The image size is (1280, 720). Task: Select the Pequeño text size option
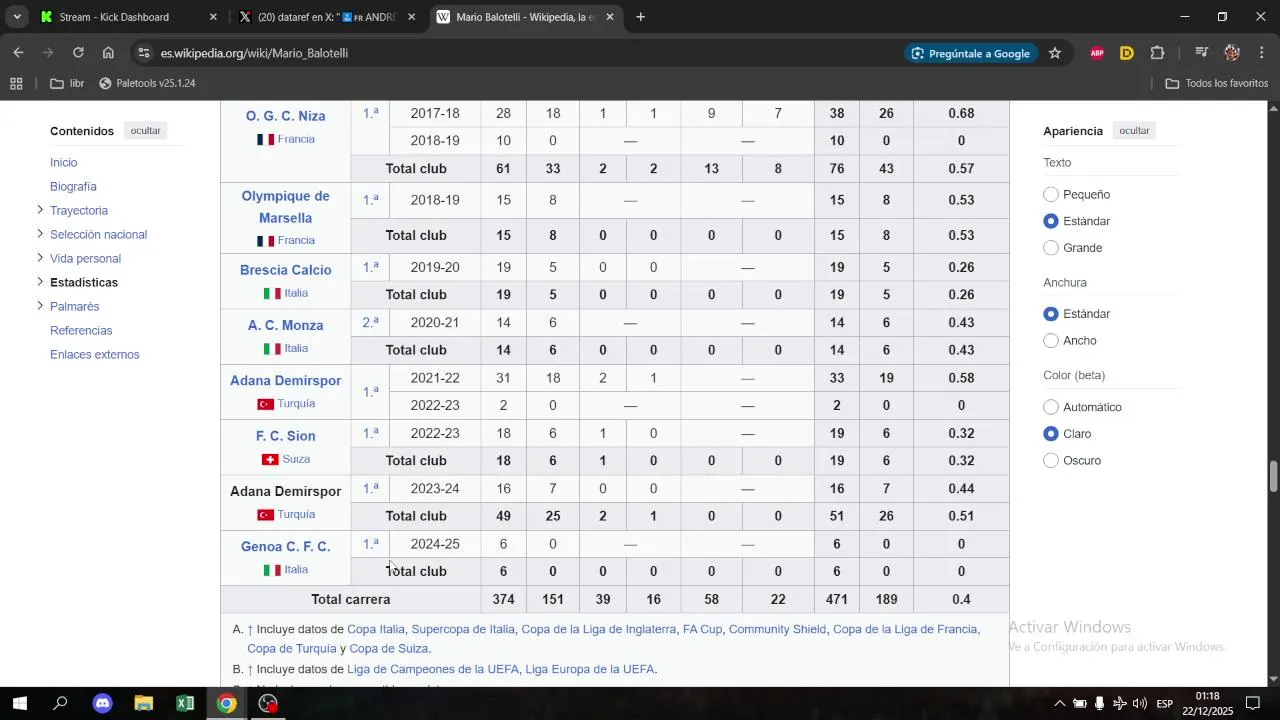click(1051, 195)
